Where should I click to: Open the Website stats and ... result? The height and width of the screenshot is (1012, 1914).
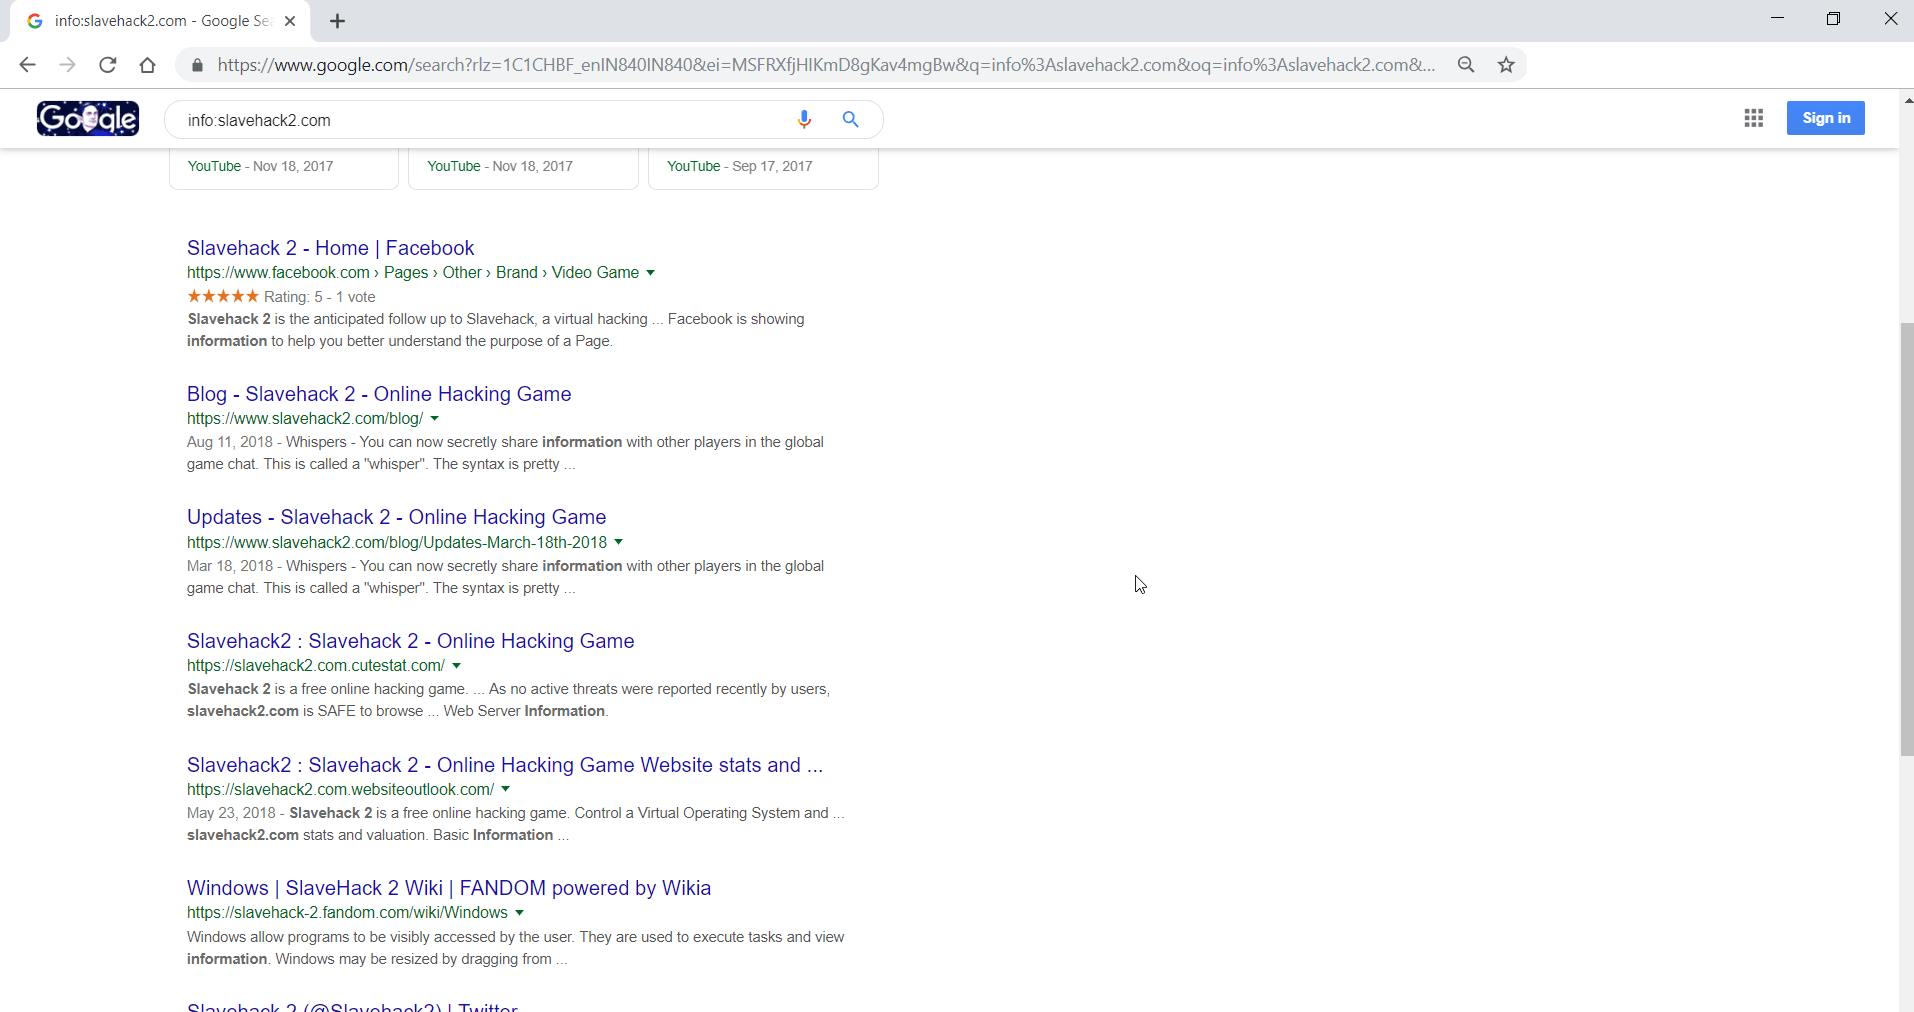click(505, 765)
